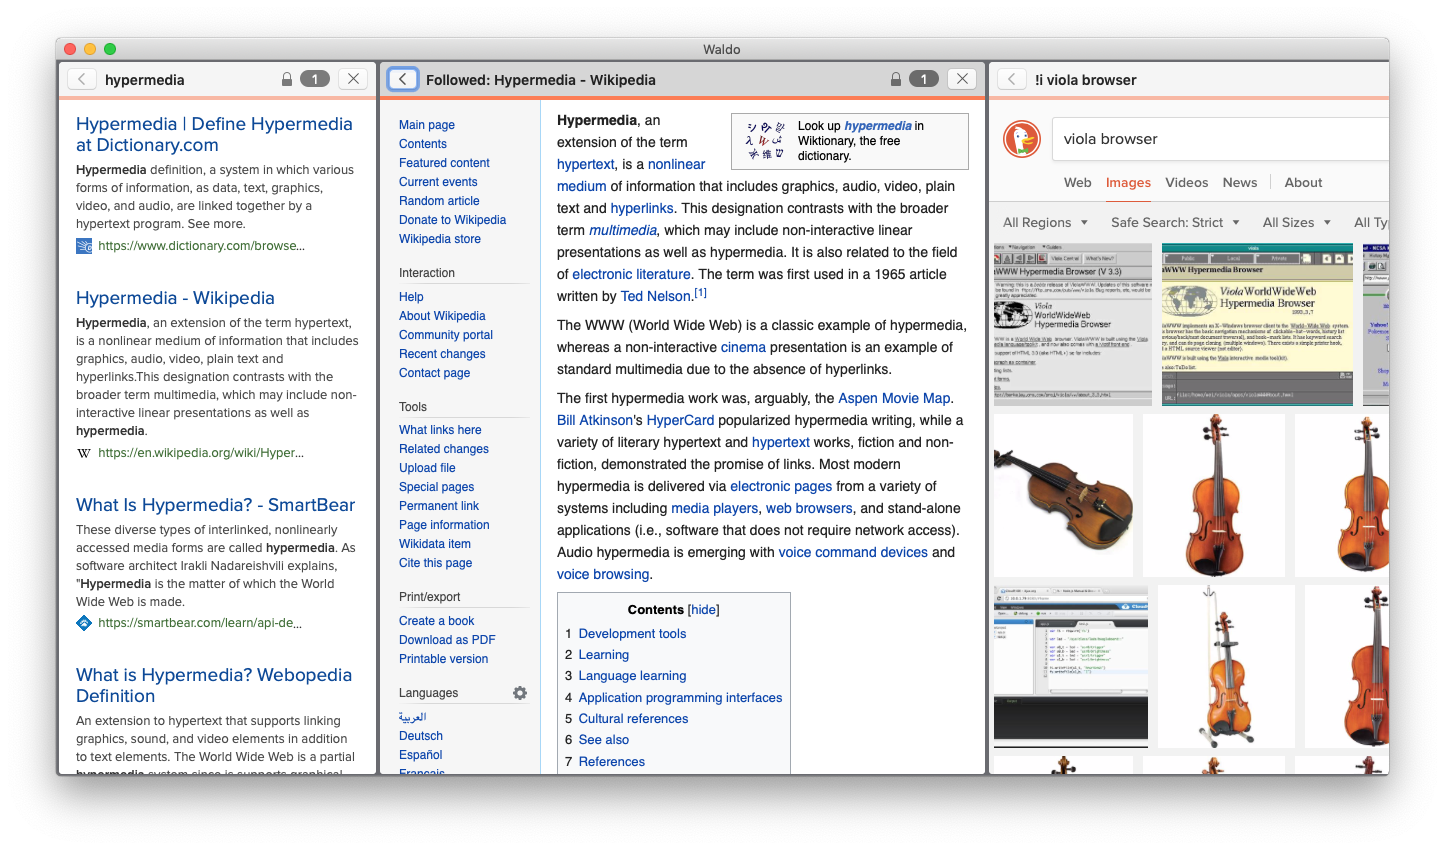Click Cite this page link
The width and height of the screenshot is (1445, 850).
435,563
